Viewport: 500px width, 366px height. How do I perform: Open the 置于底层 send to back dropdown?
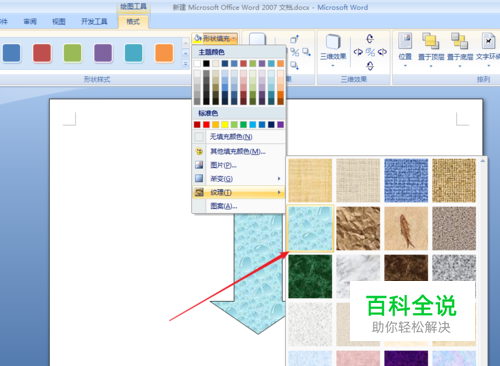click(x=460, y=50)
